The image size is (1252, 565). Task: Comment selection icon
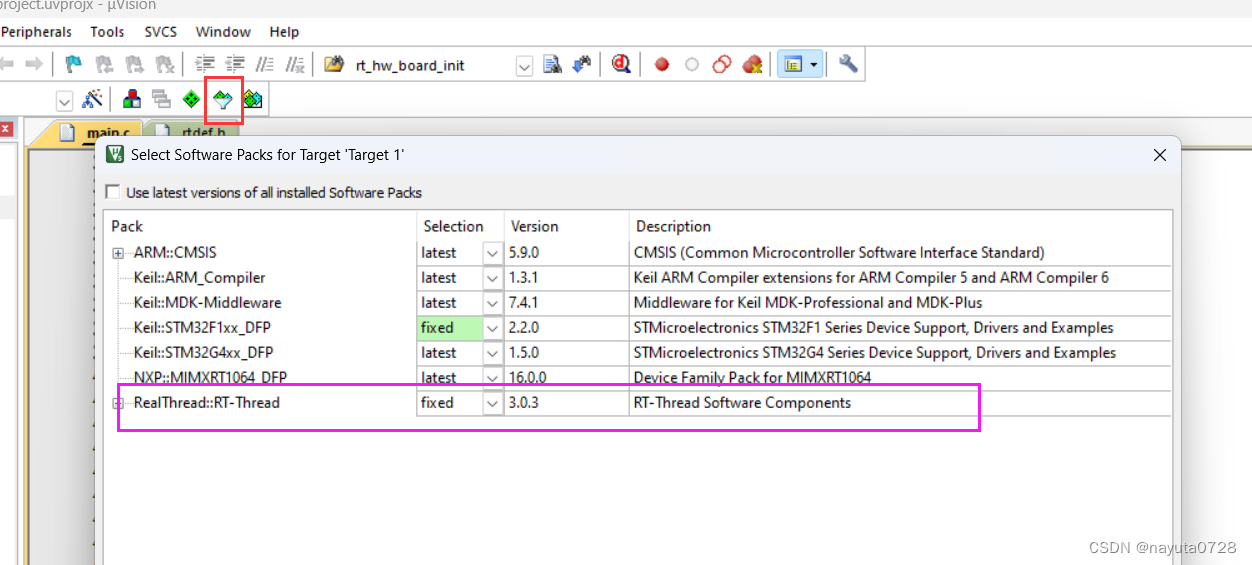(x=265, y=65)
